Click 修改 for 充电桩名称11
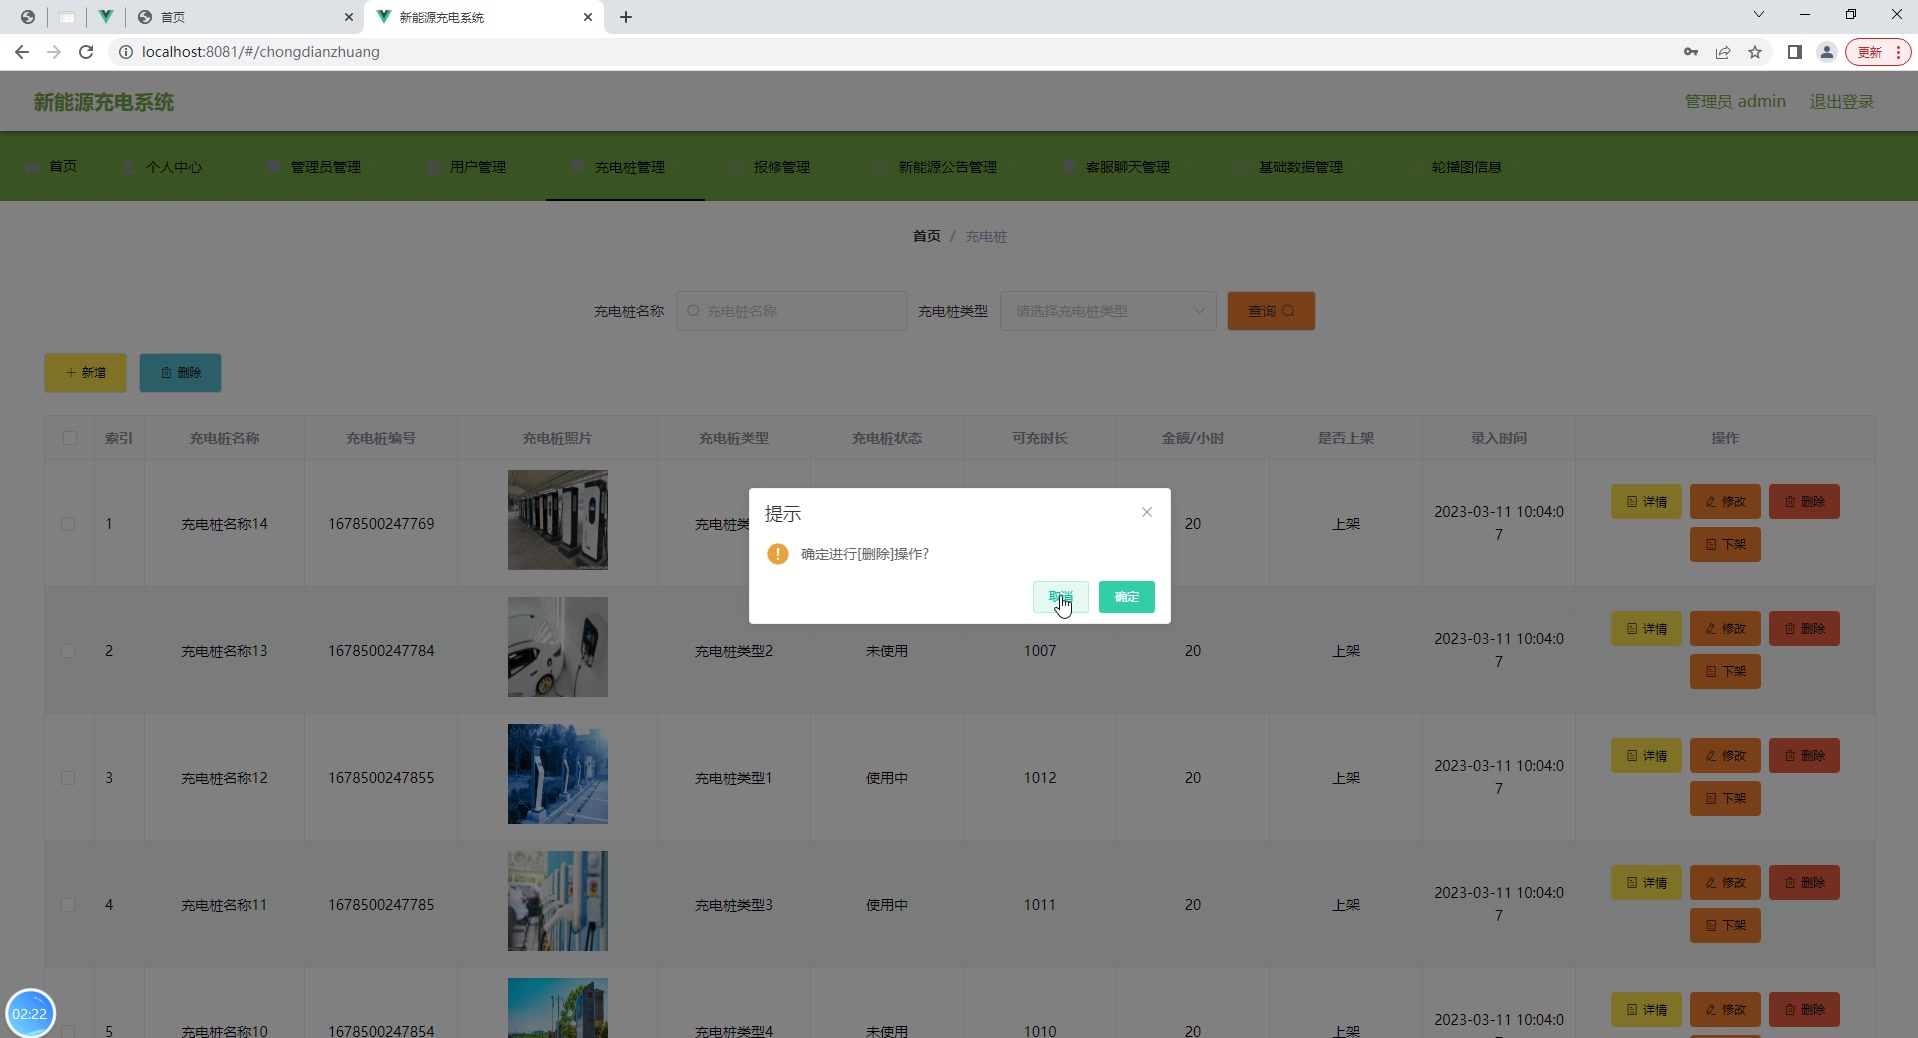1918x1038 pixels. coord(1725,883)
